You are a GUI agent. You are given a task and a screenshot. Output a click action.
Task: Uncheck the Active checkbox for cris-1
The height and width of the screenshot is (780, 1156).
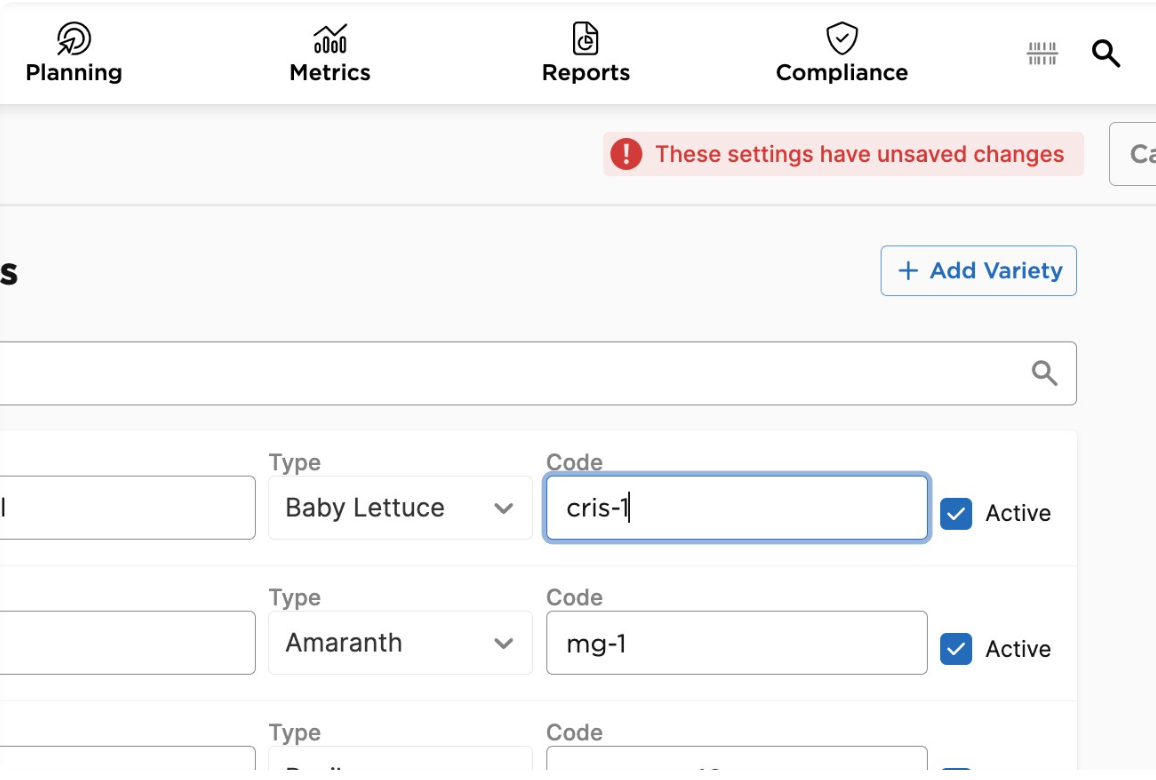pos(955,513)
